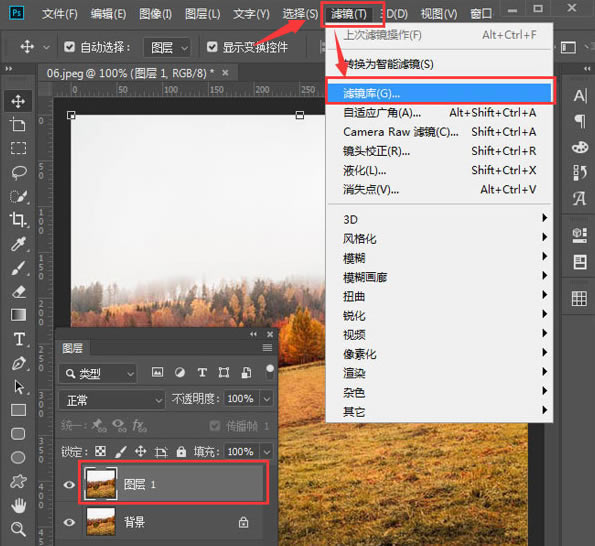Open the Color palette panel icon

(x=580, y=147)
